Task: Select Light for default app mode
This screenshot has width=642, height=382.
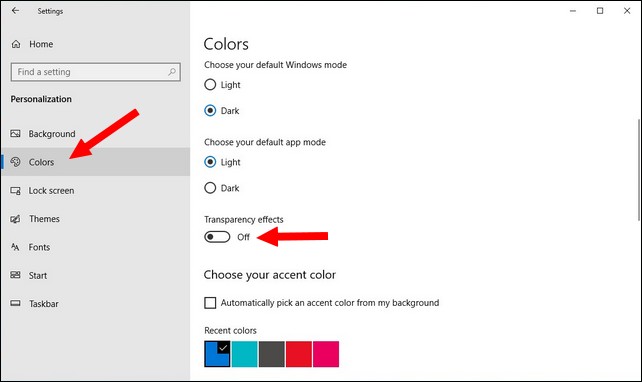Action: (x=210, y=162)
